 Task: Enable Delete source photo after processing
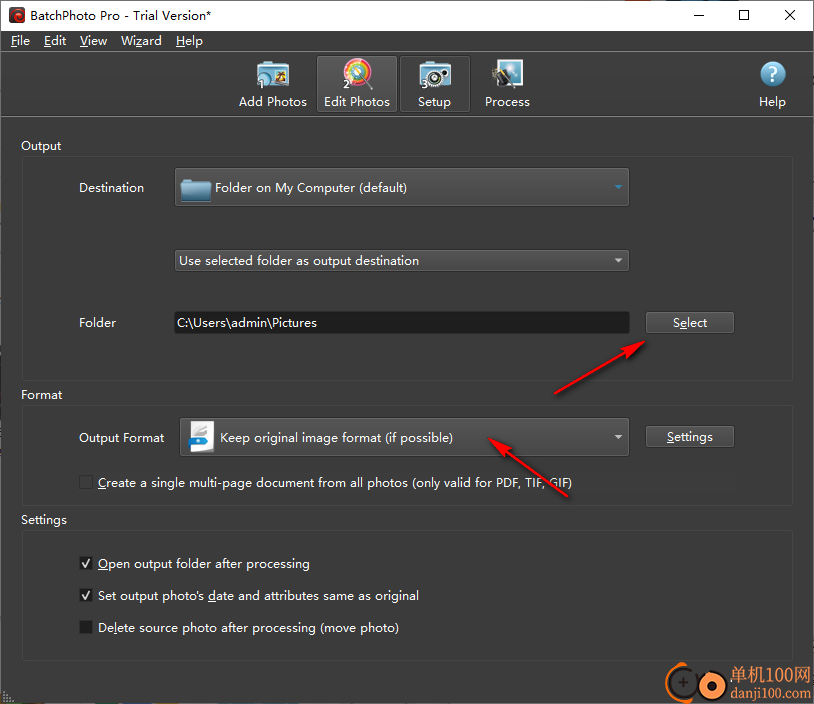click(86, 627)
